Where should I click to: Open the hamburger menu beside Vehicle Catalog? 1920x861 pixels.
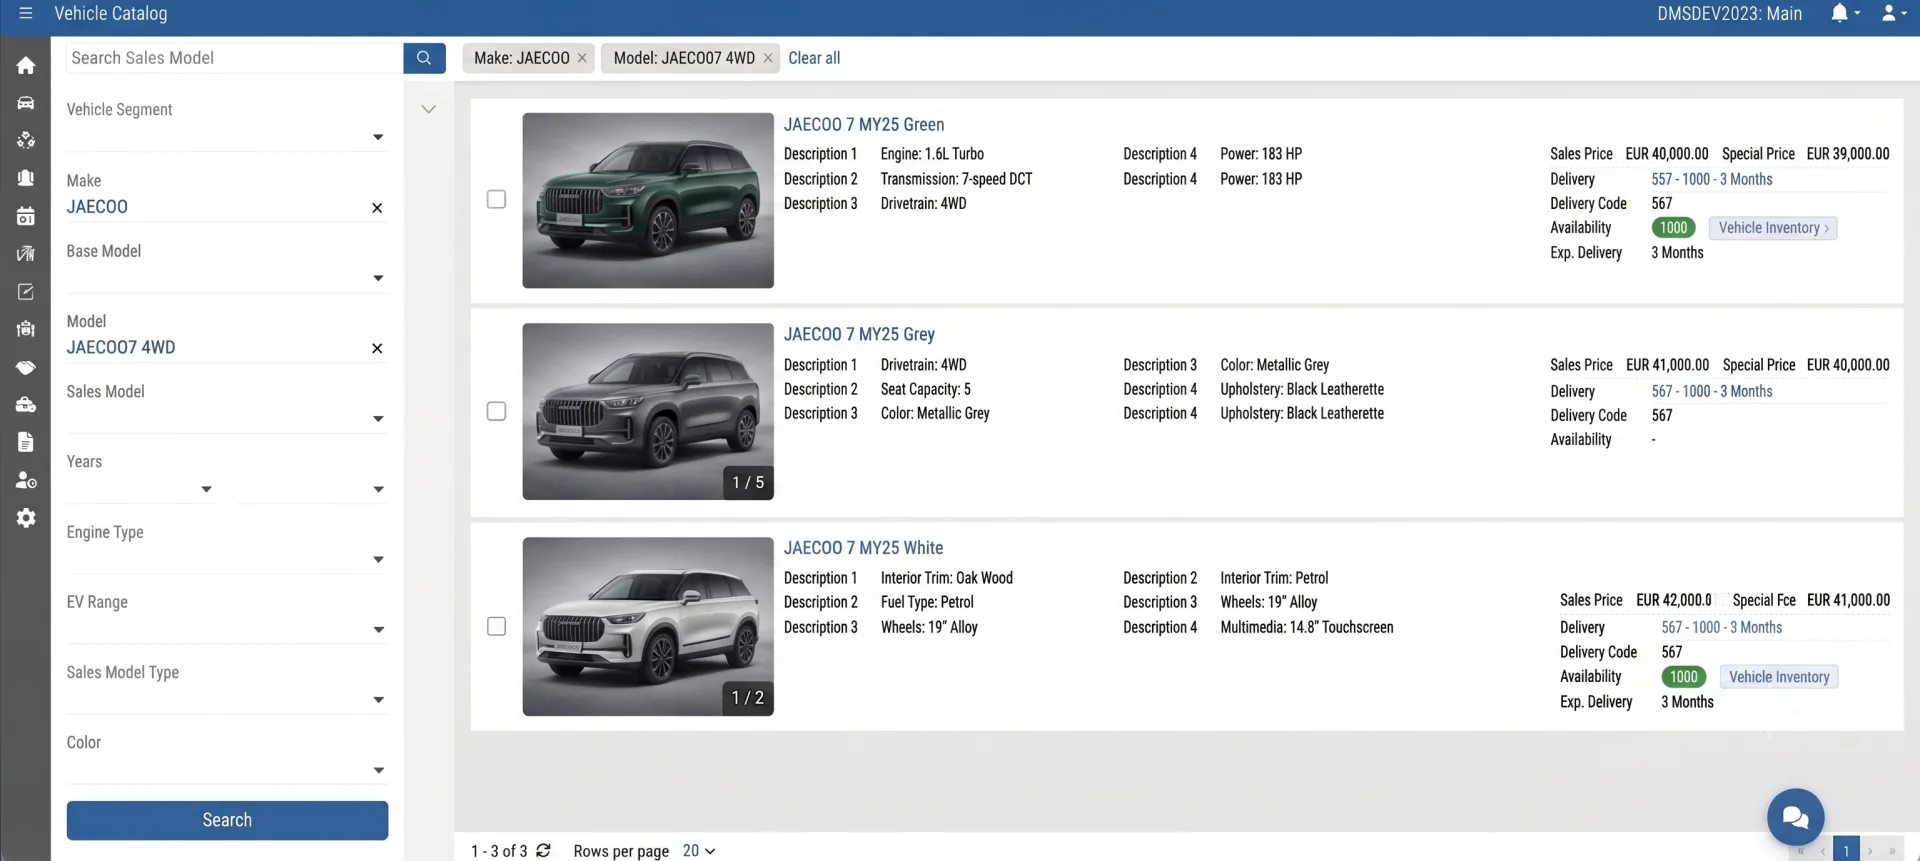tap(26, 13)
